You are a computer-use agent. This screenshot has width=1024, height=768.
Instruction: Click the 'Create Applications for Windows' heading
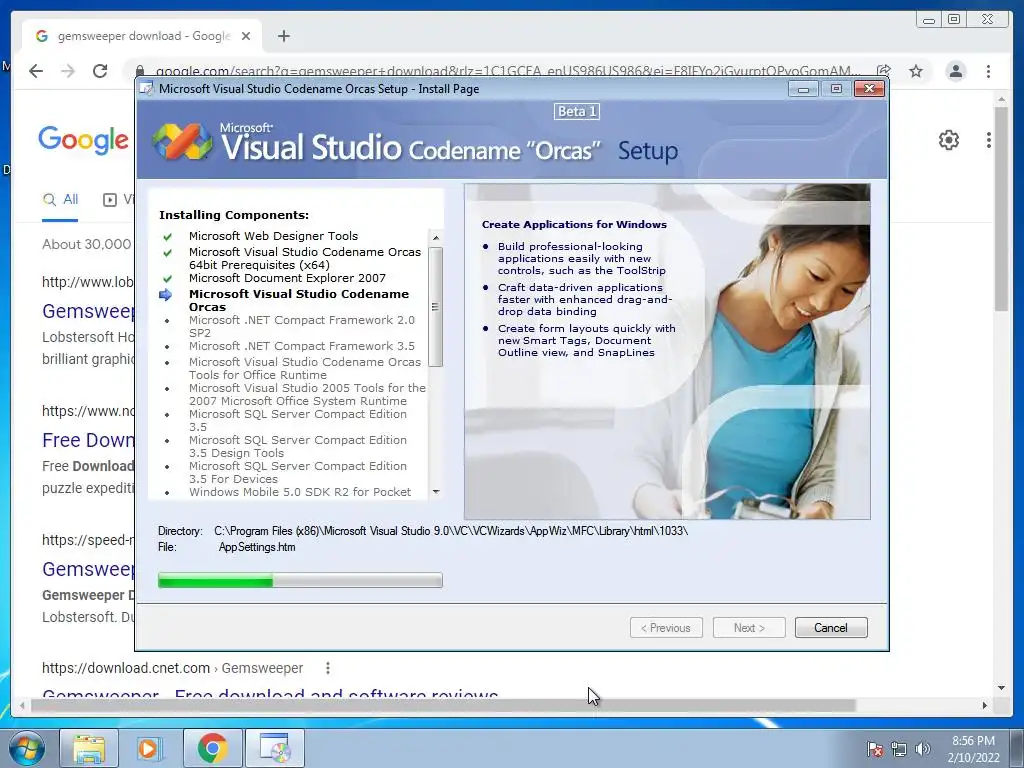574,224
